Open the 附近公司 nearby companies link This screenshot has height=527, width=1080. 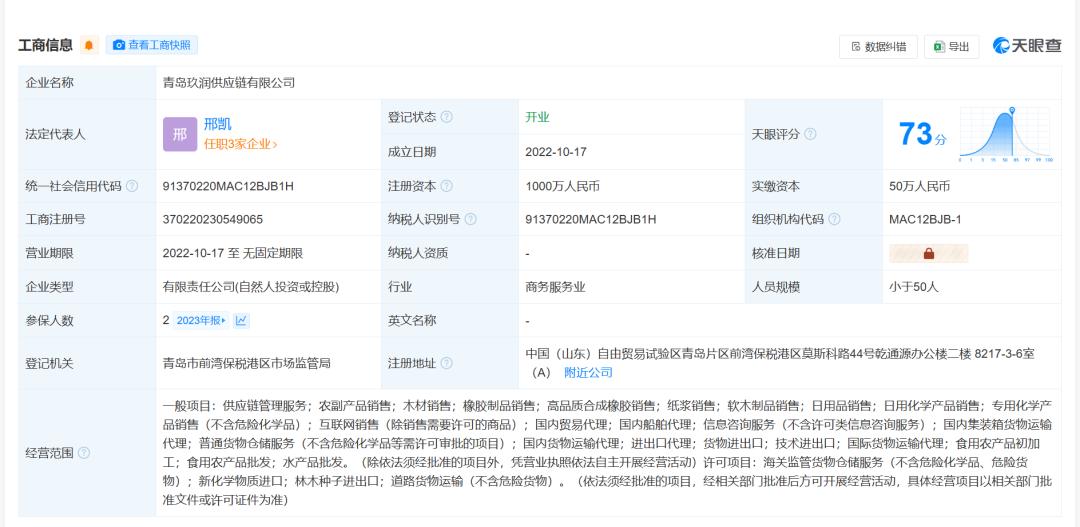(x=588, y=372)
